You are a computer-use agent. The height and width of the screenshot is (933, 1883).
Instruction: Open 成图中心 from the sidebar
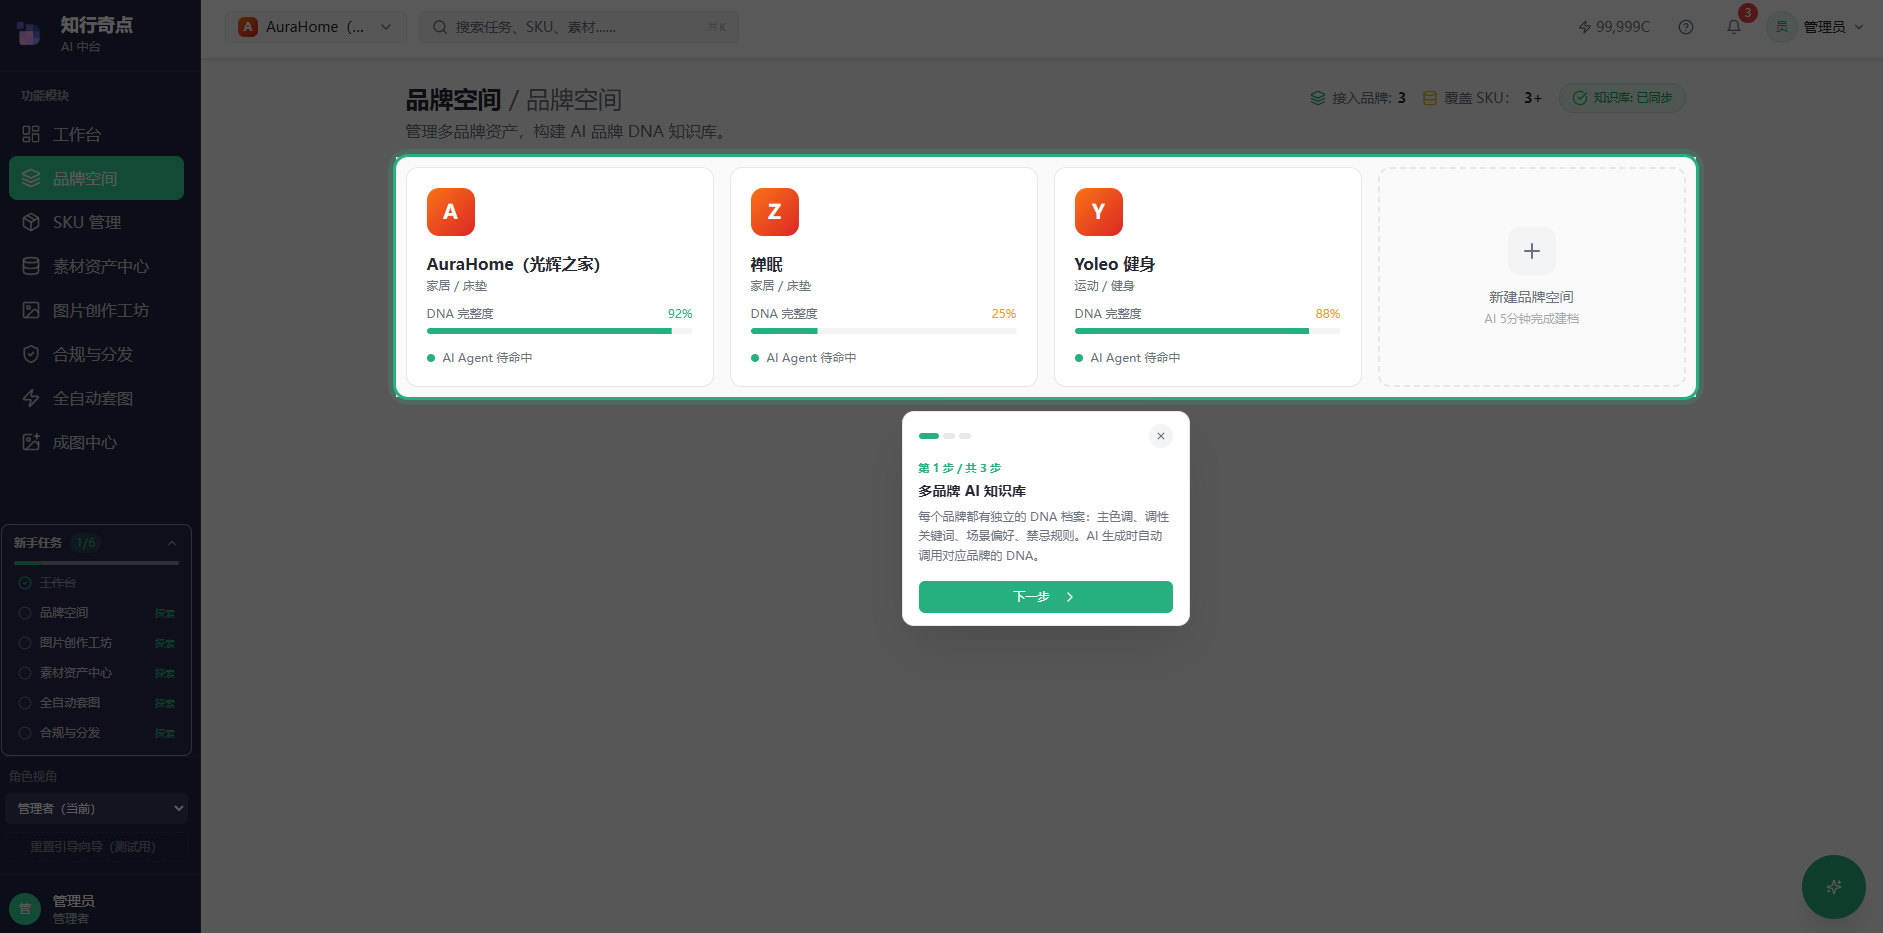83,441
